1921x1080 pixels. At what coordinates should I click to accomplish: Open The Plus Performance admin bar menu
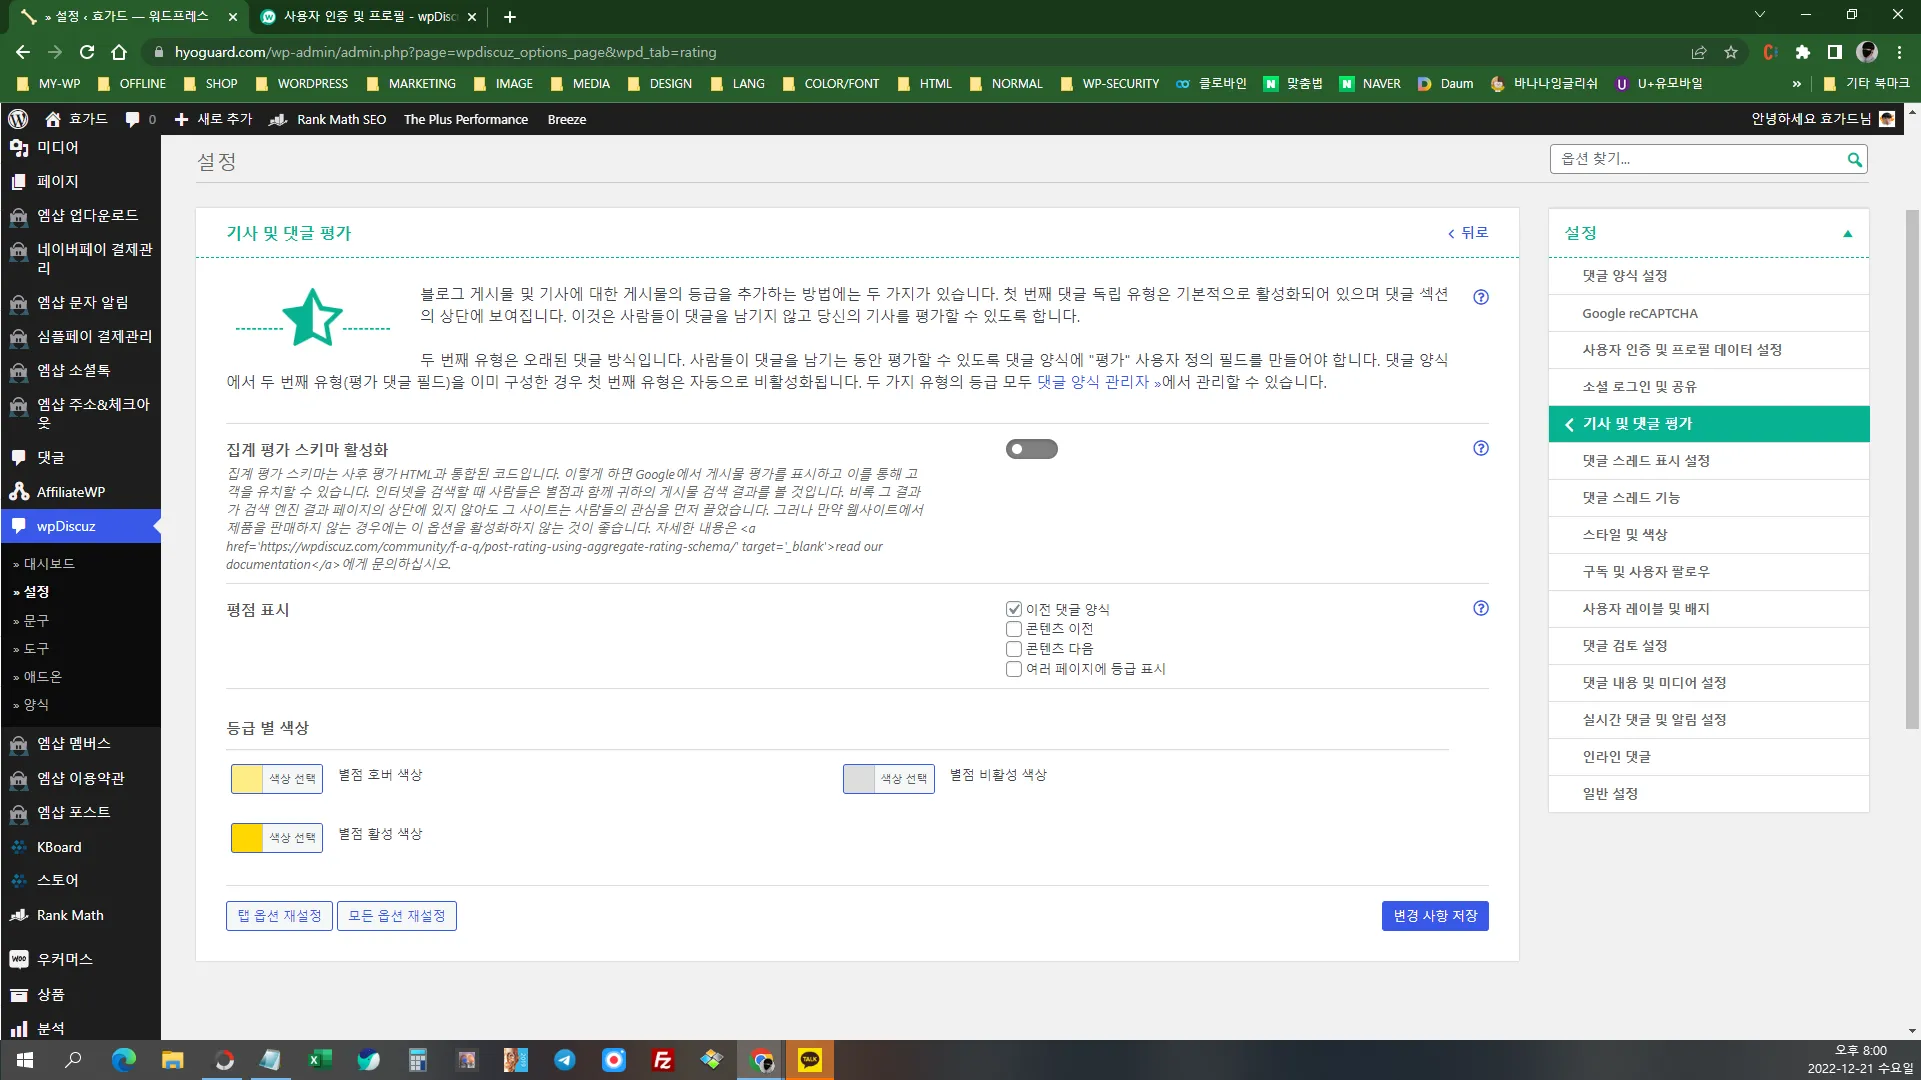point(466,119)
